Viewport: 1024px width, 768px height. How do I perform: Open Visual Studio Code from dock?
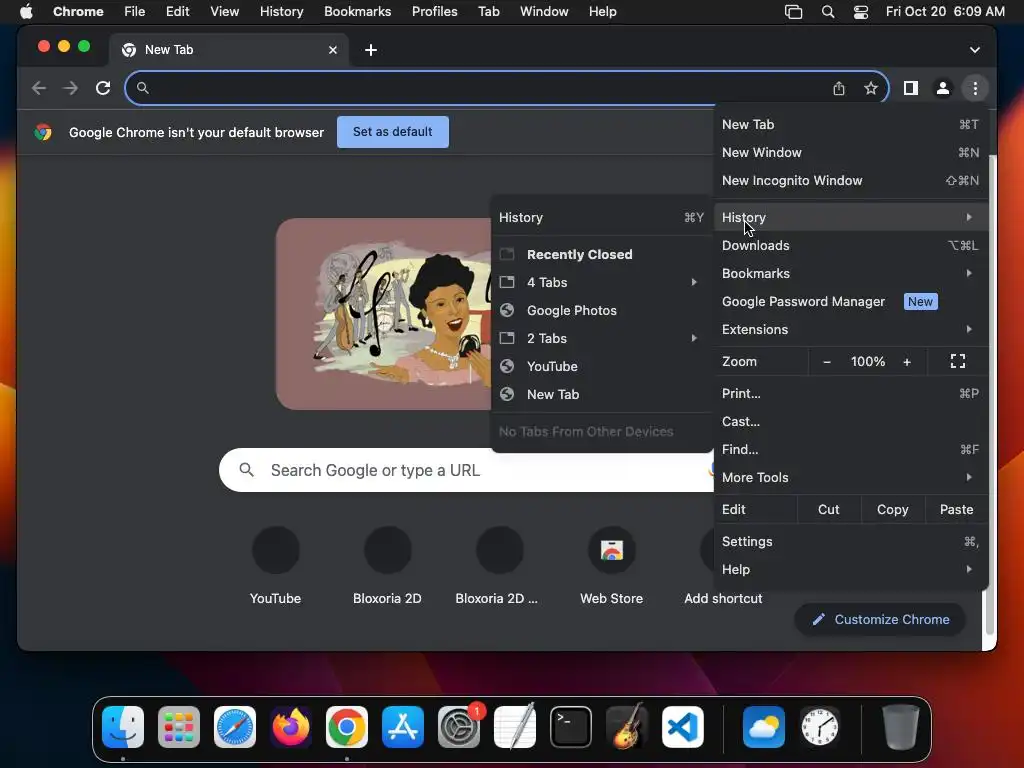(x=683, y=727)
